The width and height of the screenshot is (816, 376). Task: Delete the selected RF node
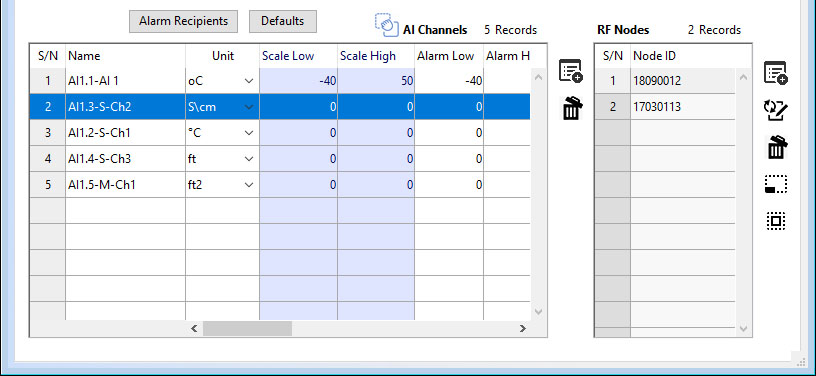(x=776, y=147)
